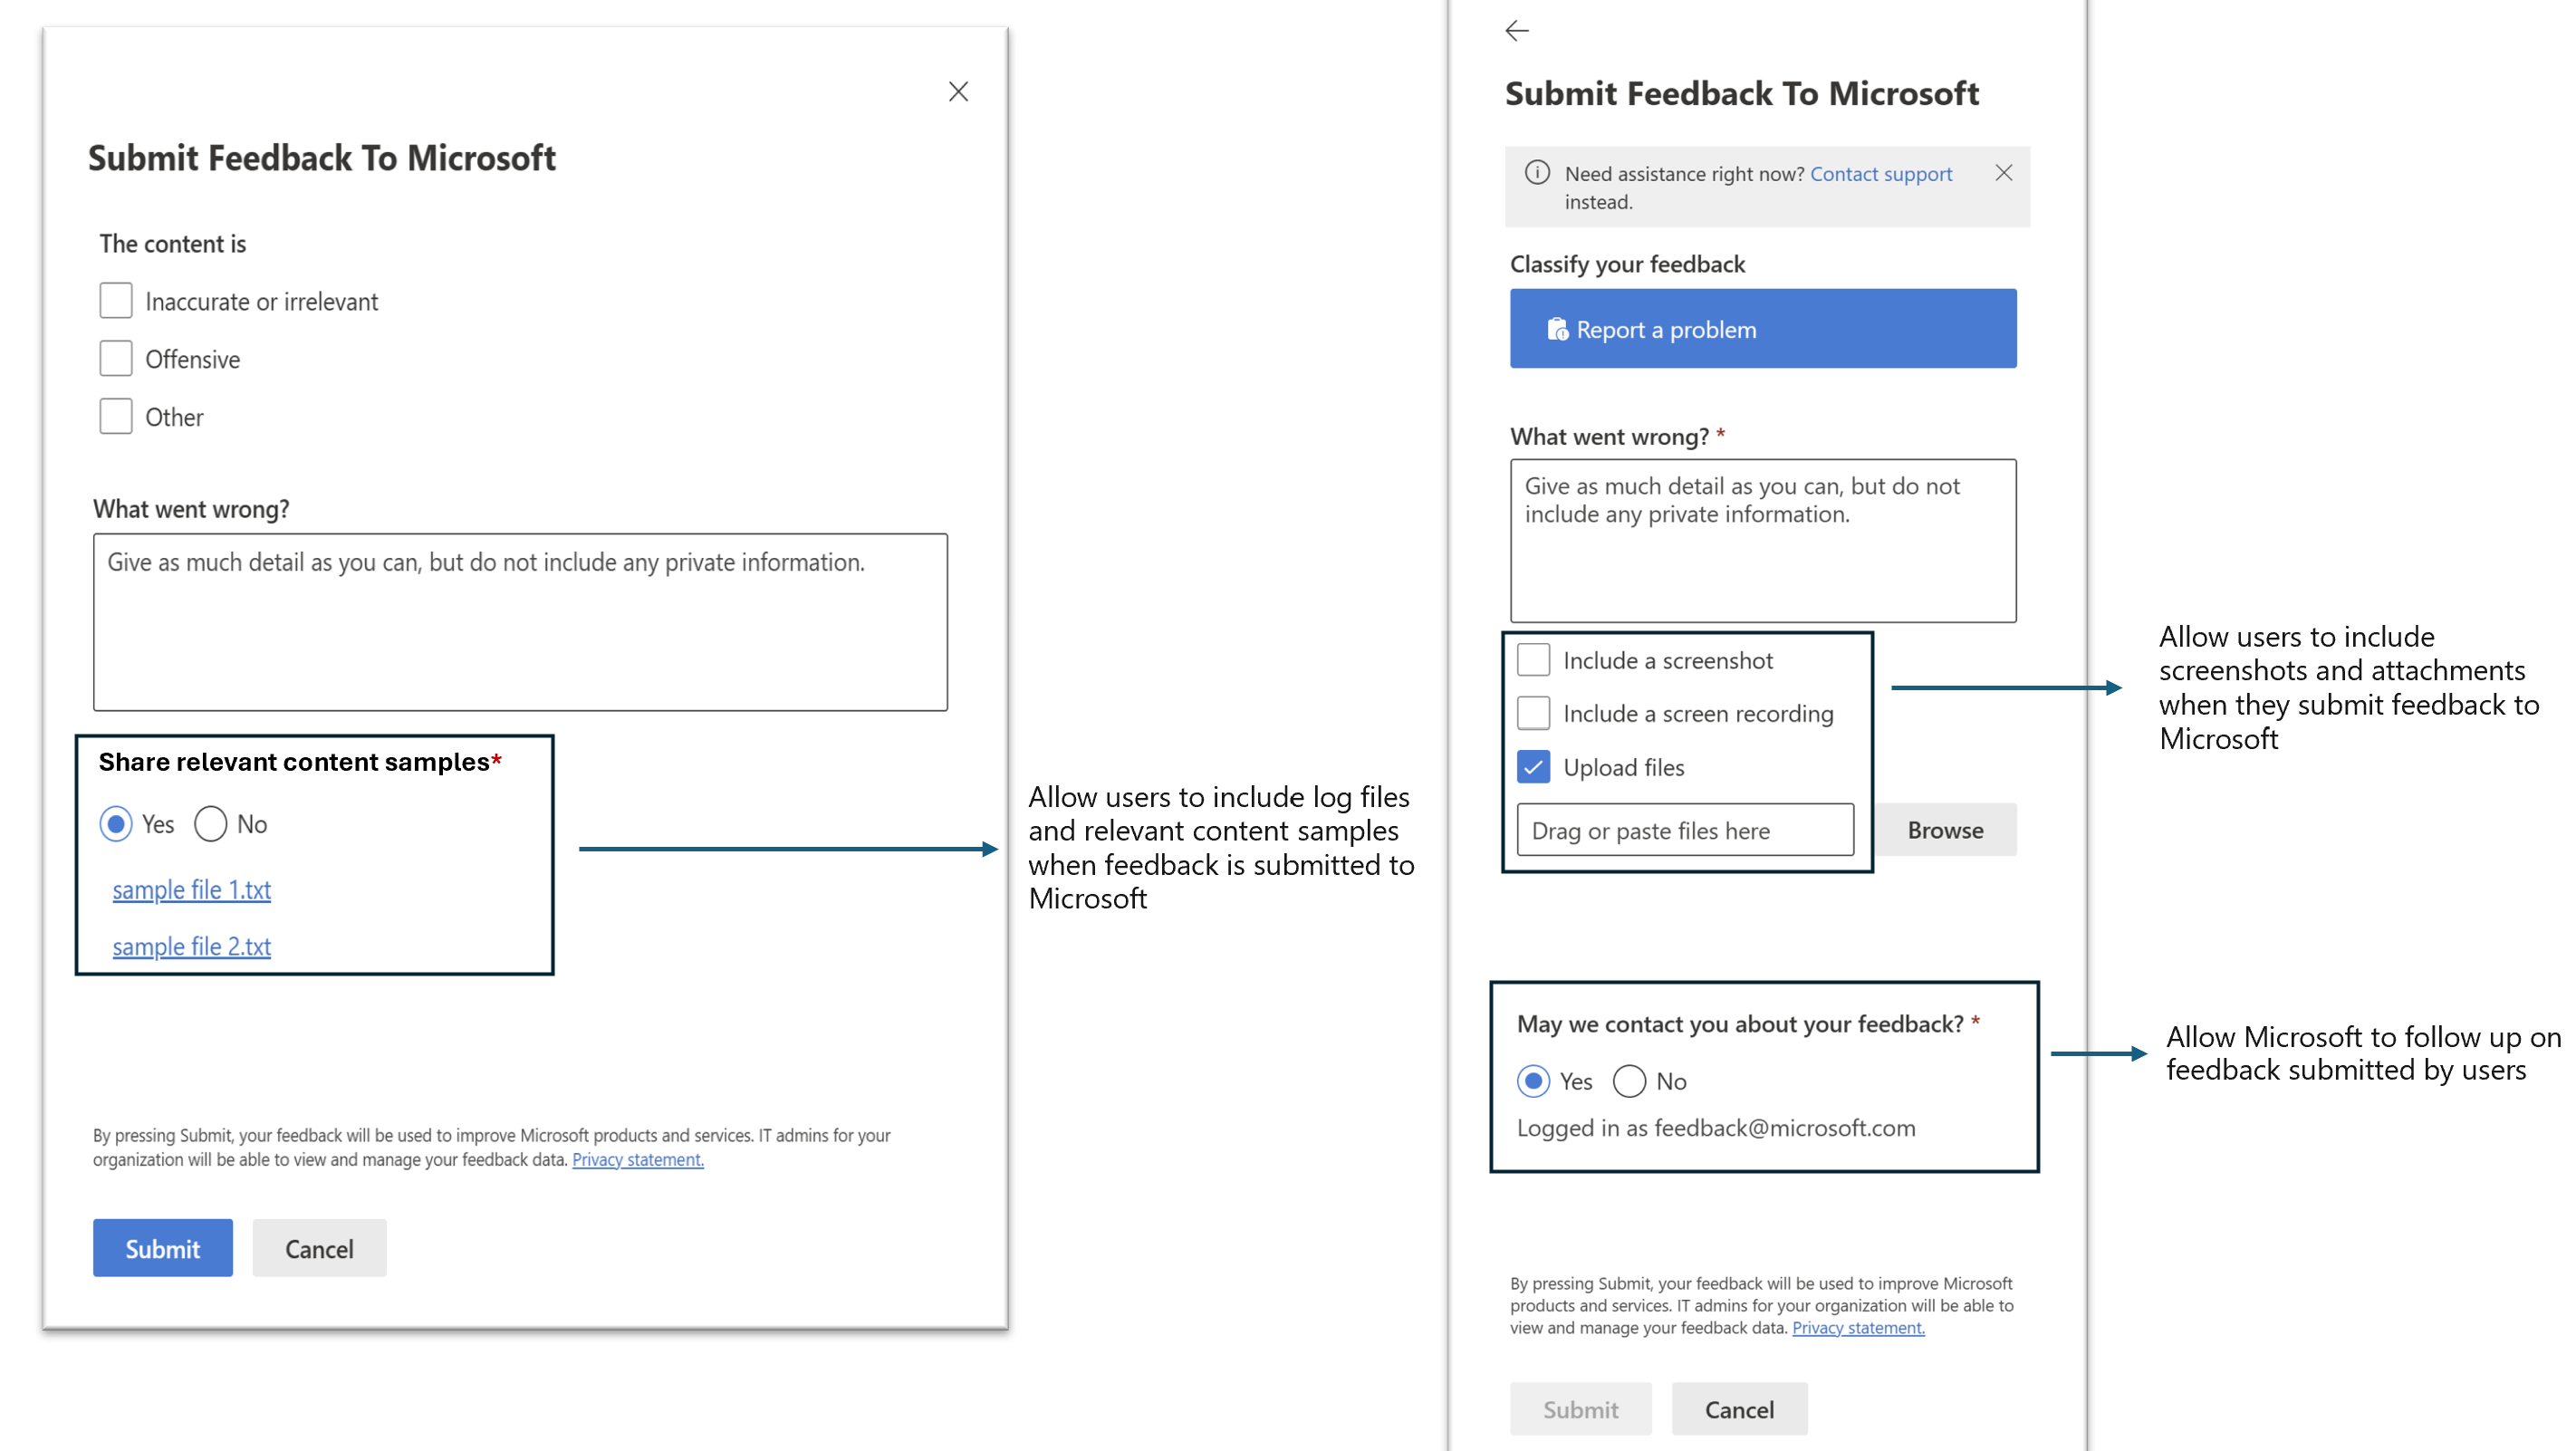The width and height of the screenshot is (2576, 1451).
Task: Select Offensive content category checkbox
Action: (113, 360)
